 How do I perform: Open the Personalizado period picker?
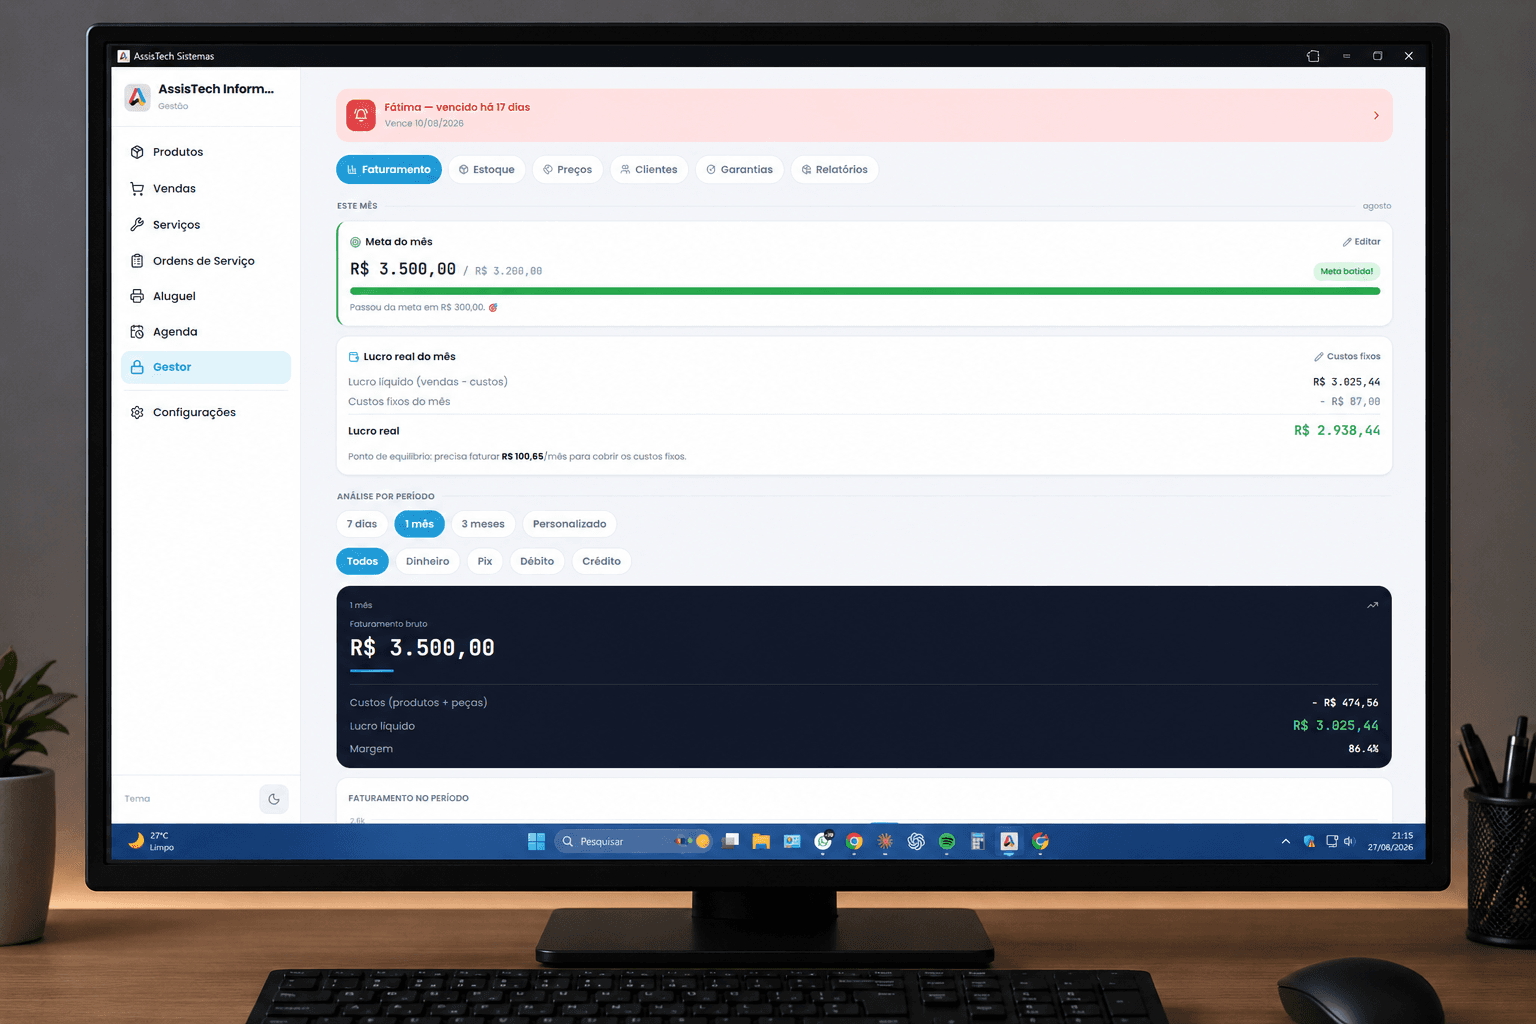click(x=569, y=524)
